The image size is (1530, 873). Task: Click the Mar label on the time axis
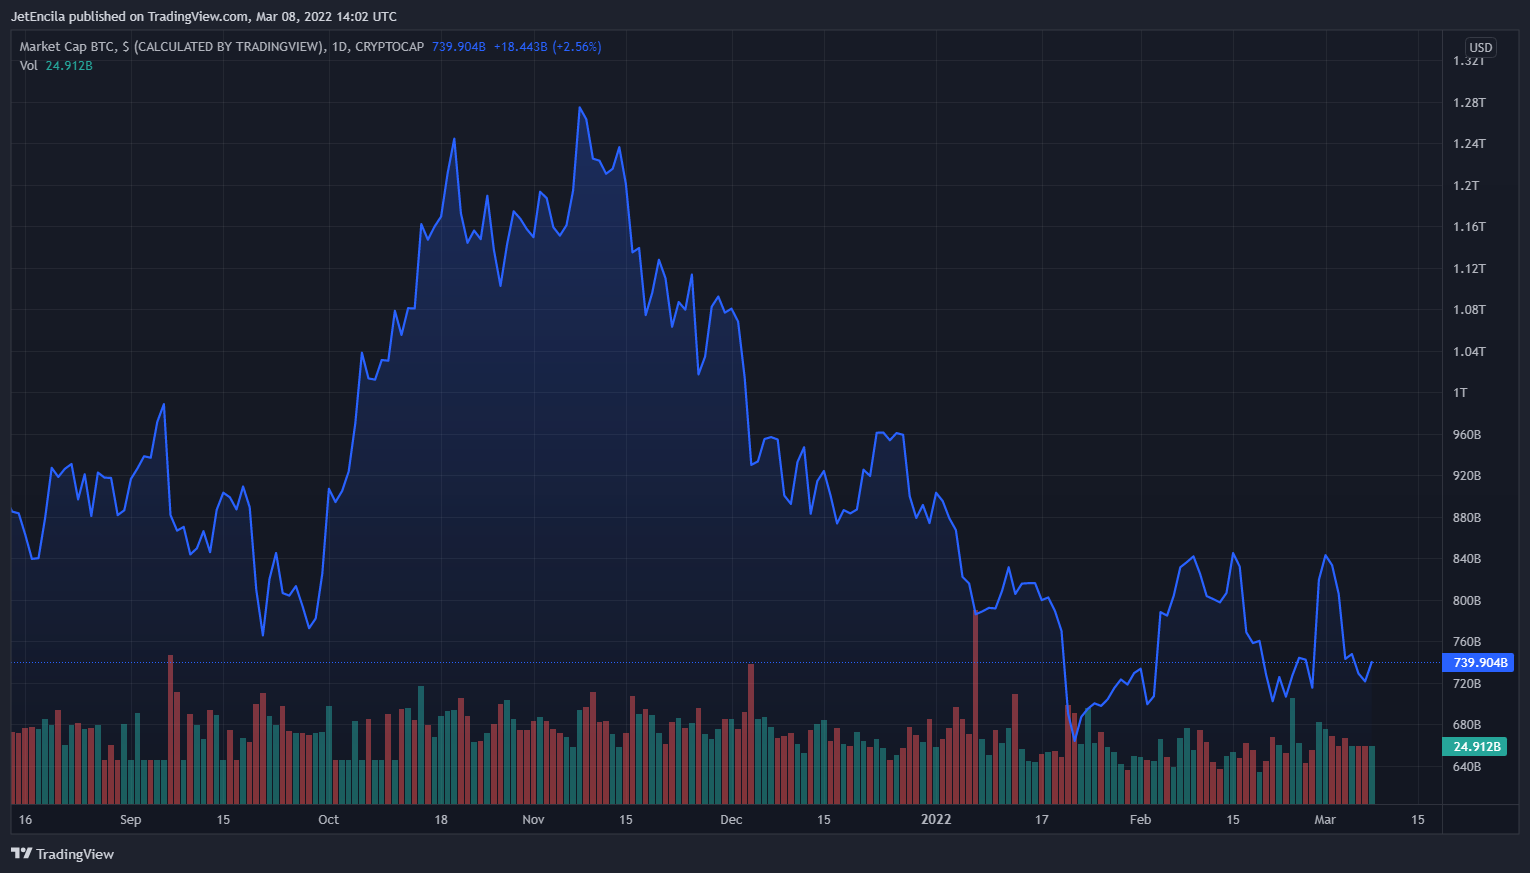pos(1324,819)
